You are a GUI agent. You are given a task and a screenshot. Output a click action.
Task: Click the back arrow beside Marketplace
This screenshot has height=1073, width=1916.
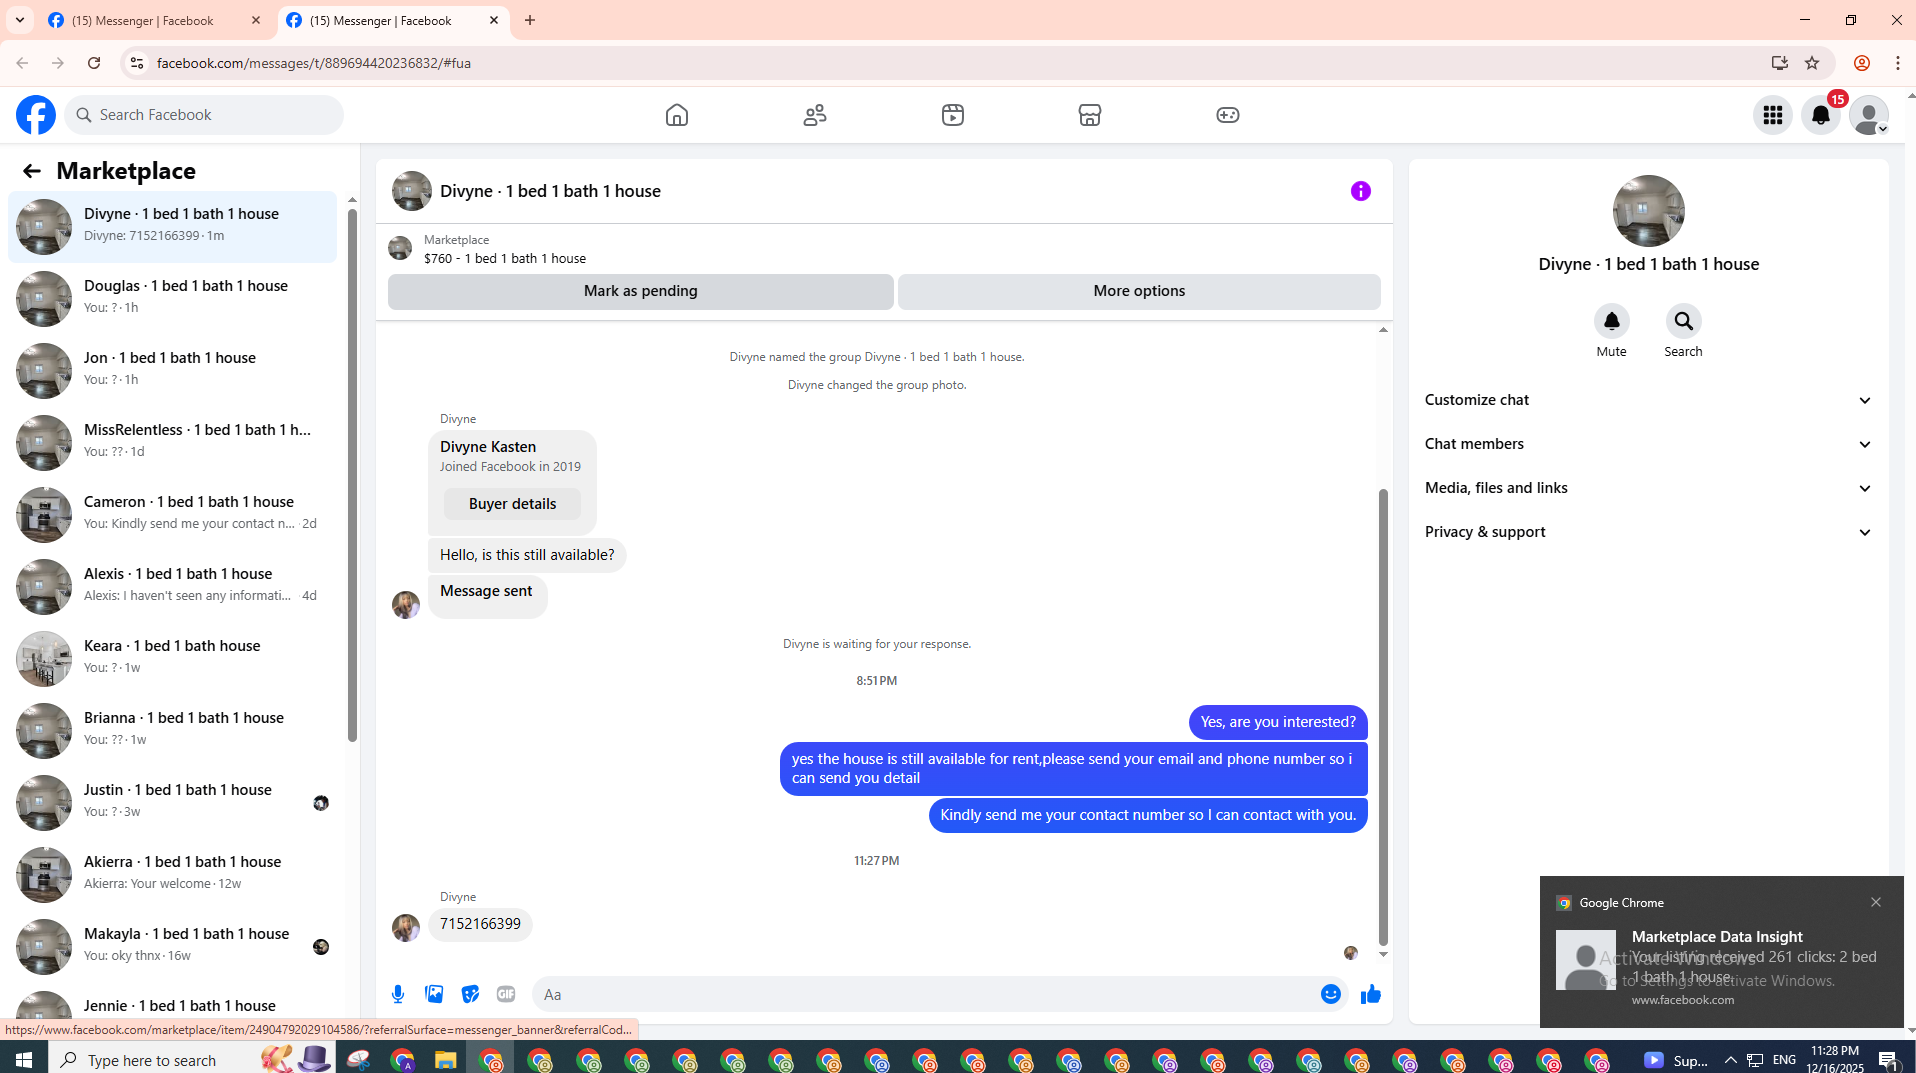coord(32,171)
